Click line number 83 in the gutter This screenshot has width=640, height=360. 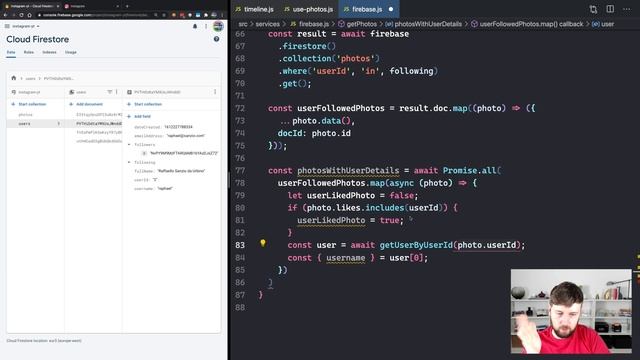(240, 245)
